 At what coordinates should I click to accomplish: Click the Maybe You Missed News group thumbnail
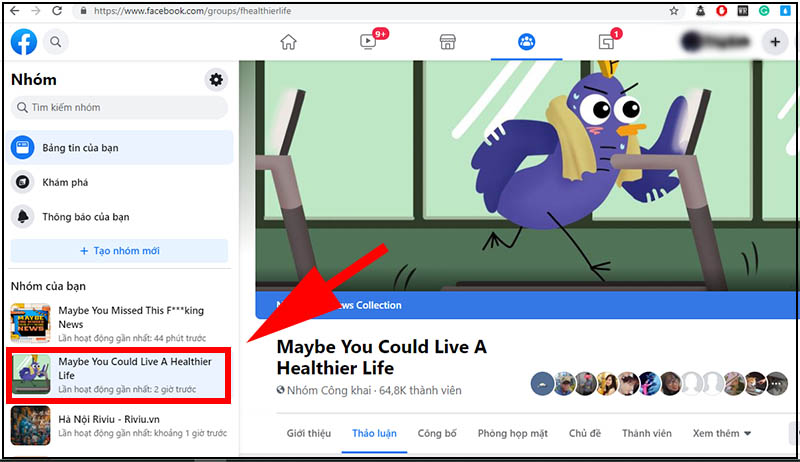(x=31, y=323)
